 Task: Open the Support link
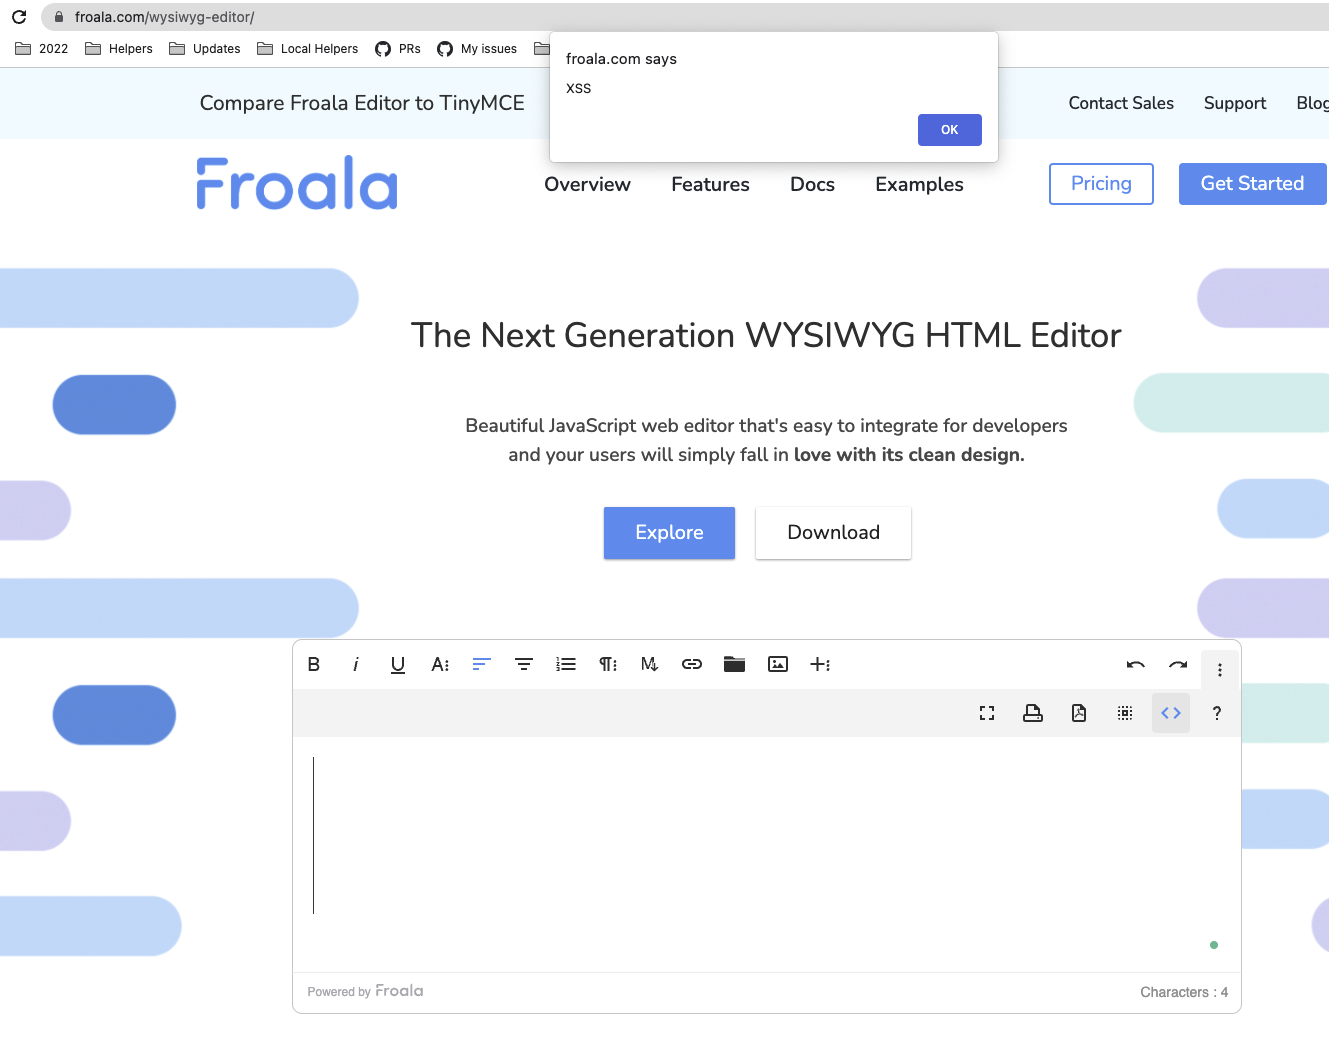tap(1235, 103)
